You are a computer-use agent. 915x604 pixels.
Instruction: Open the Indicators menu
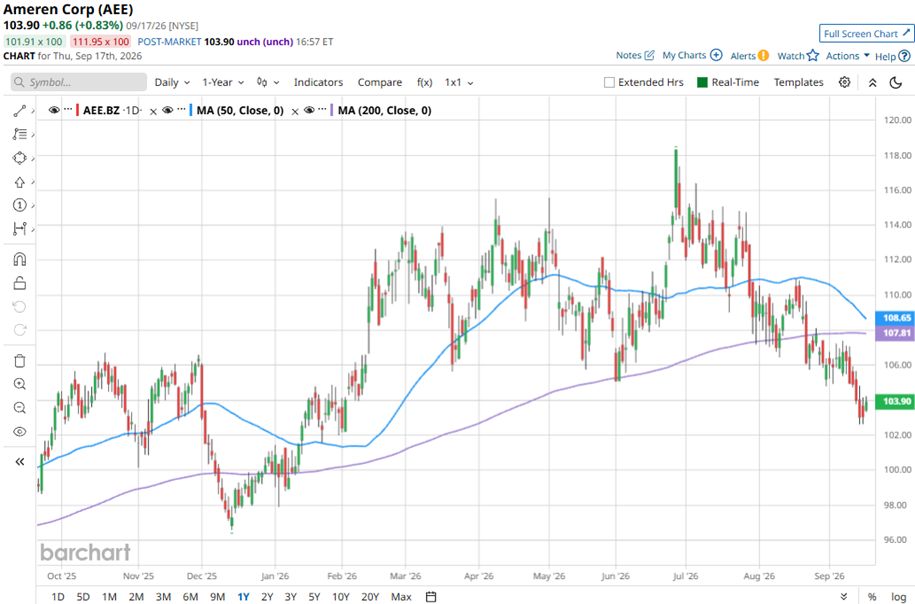pyautogui.click(x=318, y=82)
